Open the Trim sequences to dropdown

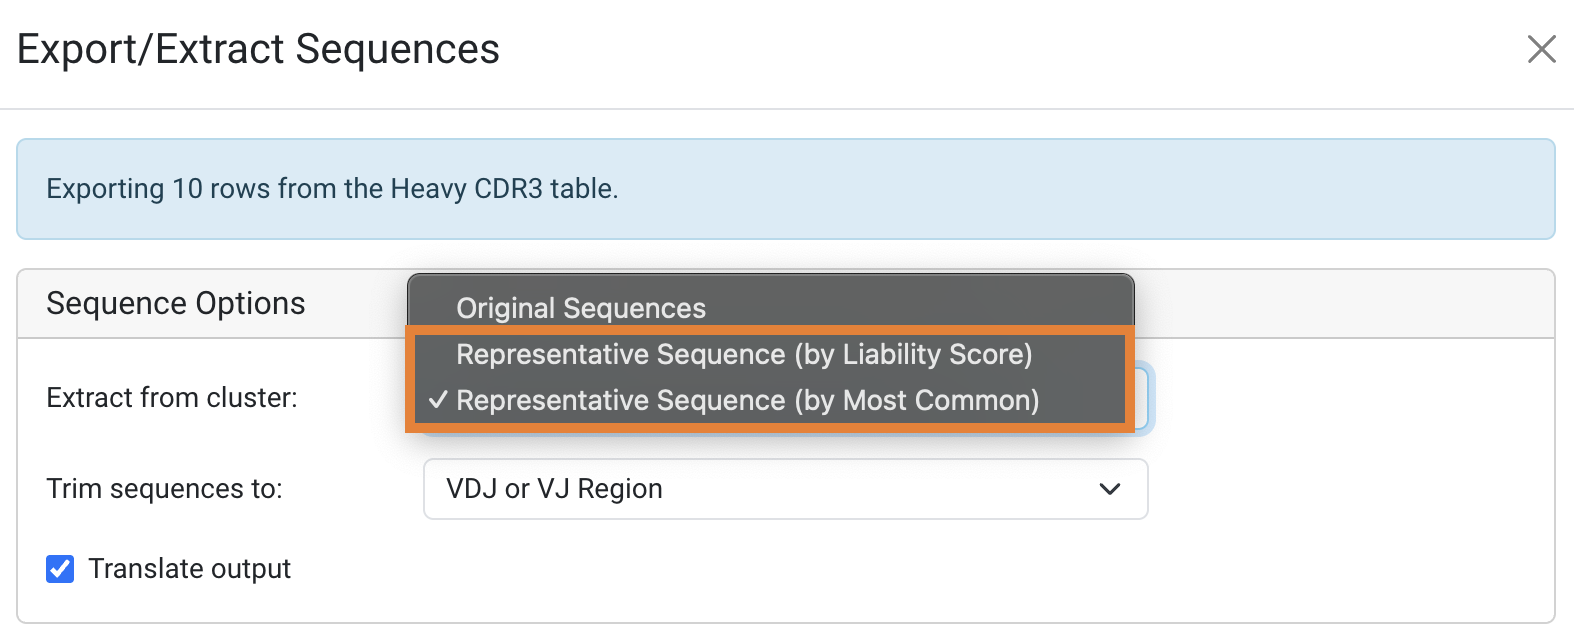coord(785,489)
